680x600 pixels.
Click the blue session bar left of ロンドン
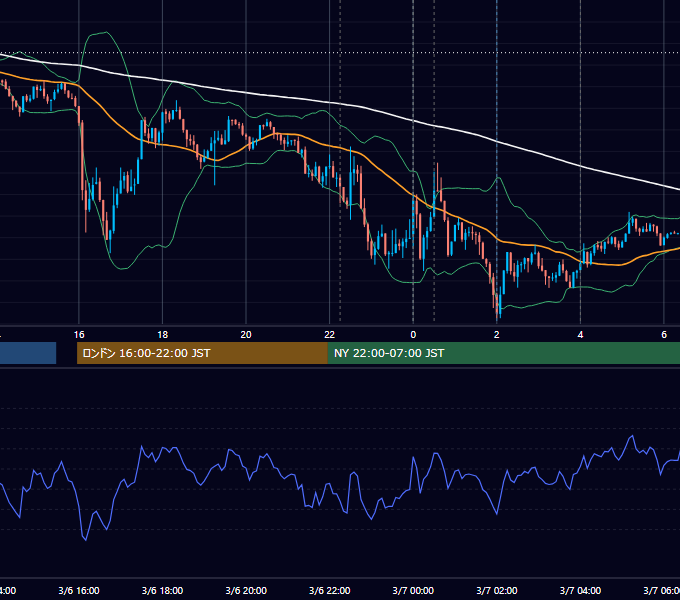28,353
